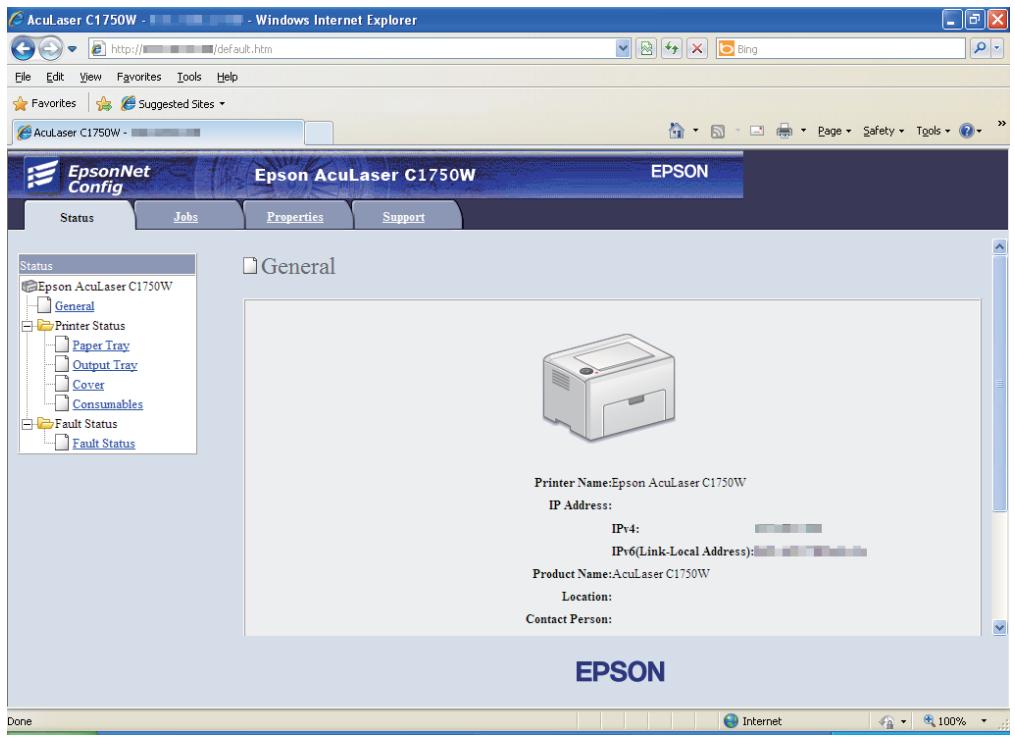Open the General link in Status tree
Screen dimensions: 1015x739
tap(74, 306)
